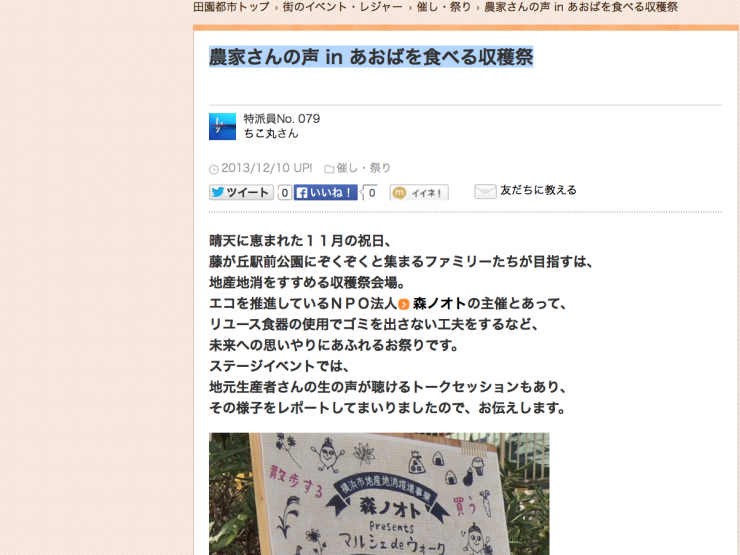The image size is (740, 555).
Task: Click the author's blue avatar image
Action: coord(222,126)
